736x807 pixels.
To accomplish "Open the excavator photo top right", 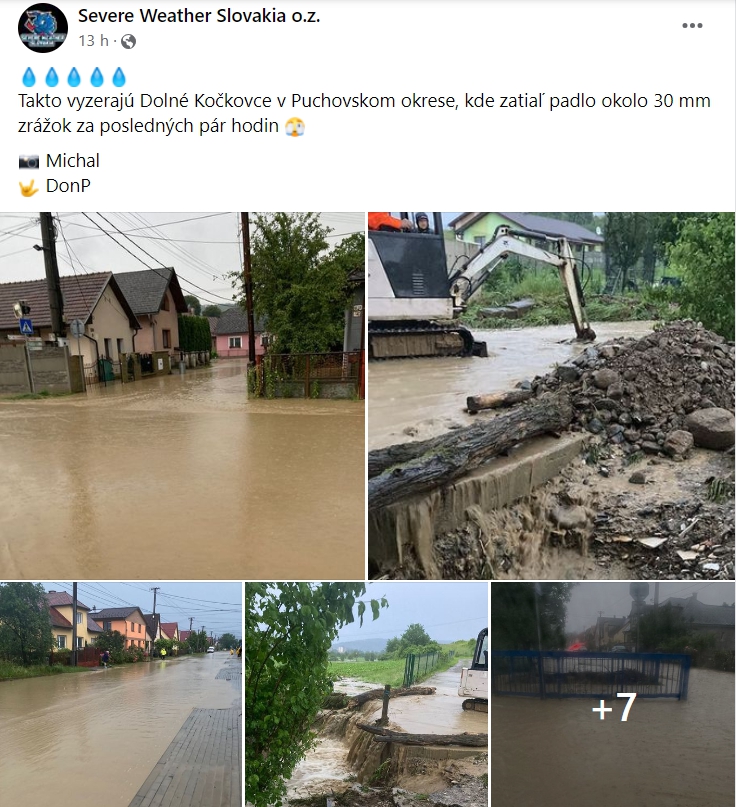I will coord(551,393).
